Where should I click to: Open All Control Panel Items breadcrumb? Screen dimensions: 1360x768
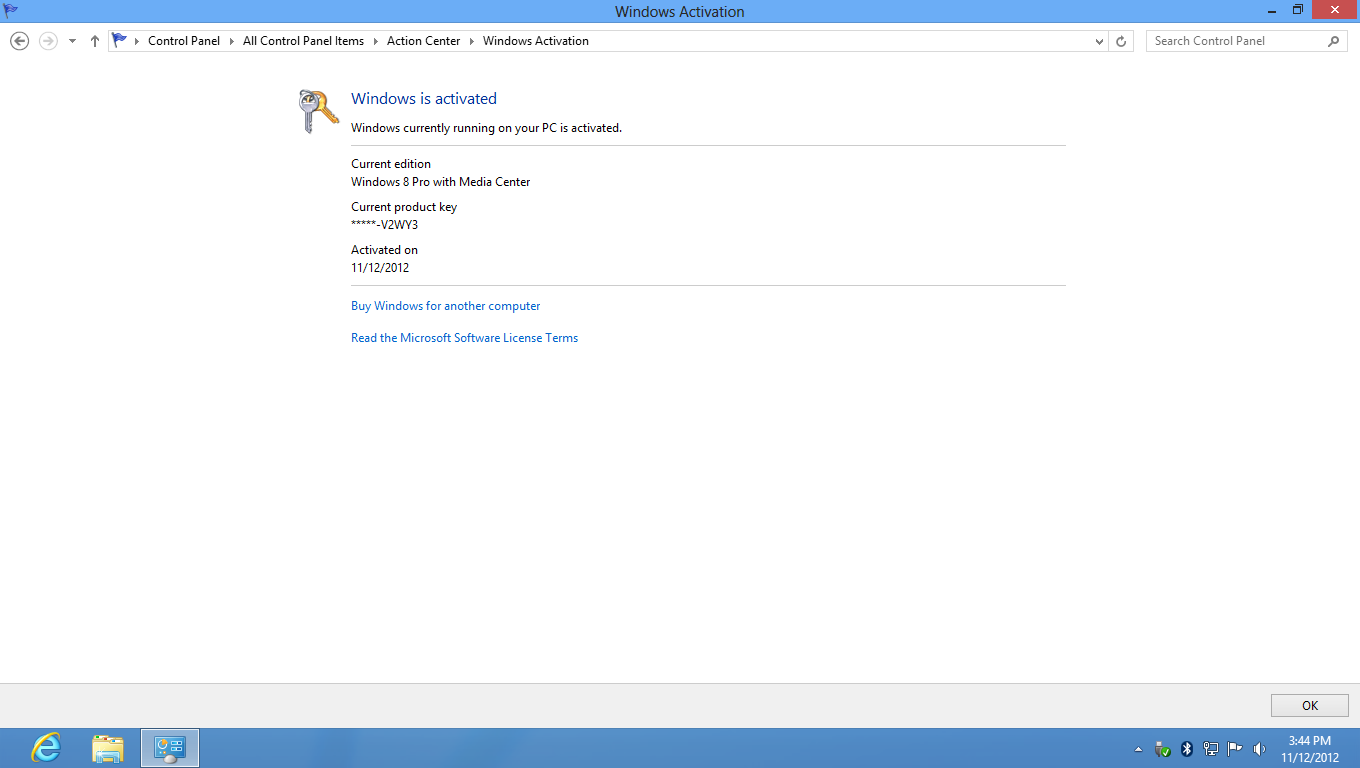pyautogui.click(x=303, y=41)
